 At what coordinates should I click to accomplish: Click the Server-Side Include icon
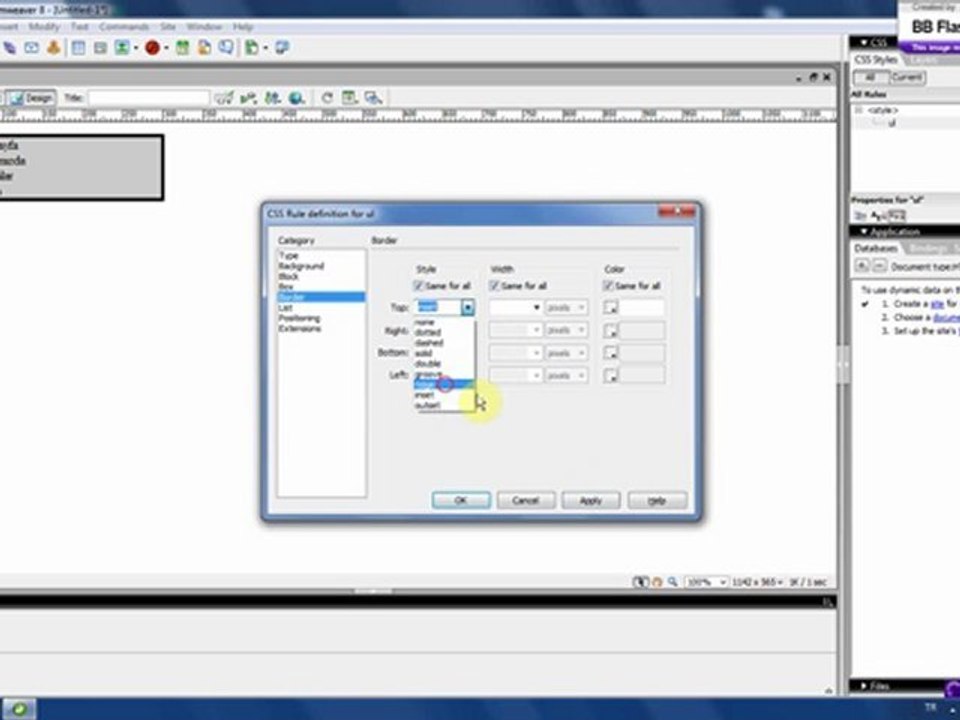pyautogui.click(x=204, y=48)
